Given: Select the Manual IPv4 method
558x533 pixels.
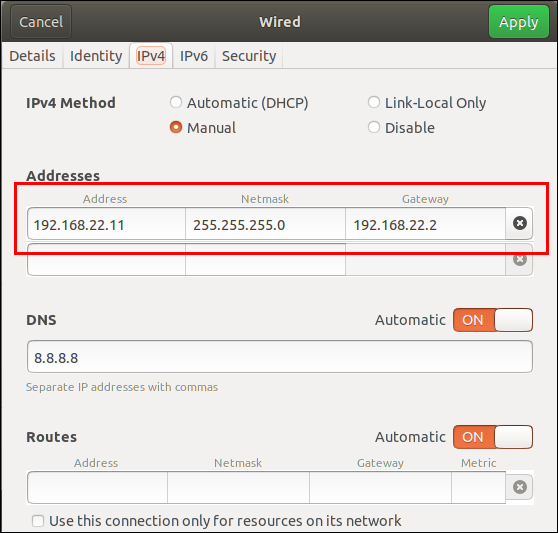Looking at the screenshot, I should coord(176,127).
